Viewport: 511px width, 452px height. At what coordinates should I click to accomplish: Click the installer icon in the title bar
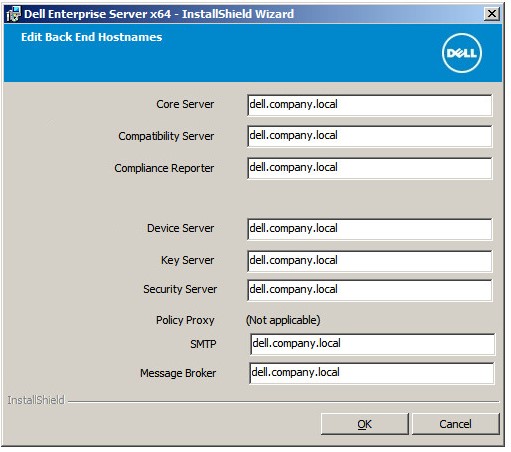point(13,14)
